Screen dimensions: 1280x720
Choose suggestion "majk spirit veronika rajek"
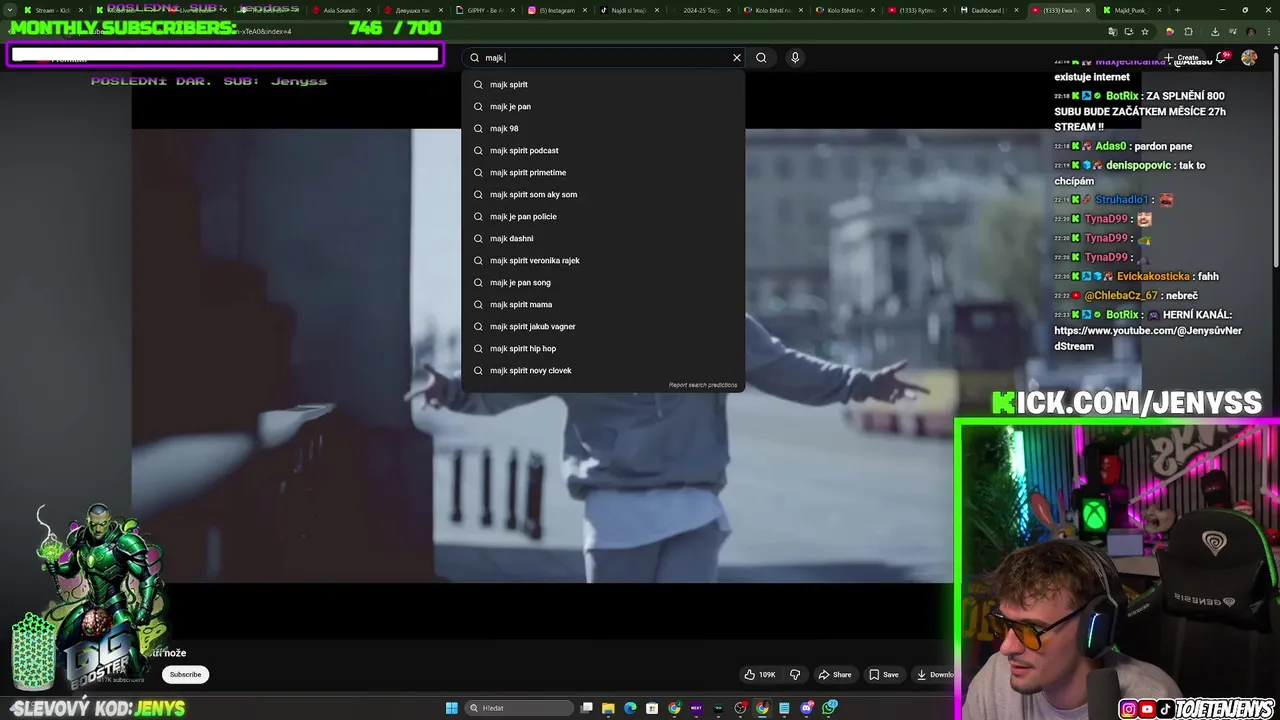coord(603,260)
